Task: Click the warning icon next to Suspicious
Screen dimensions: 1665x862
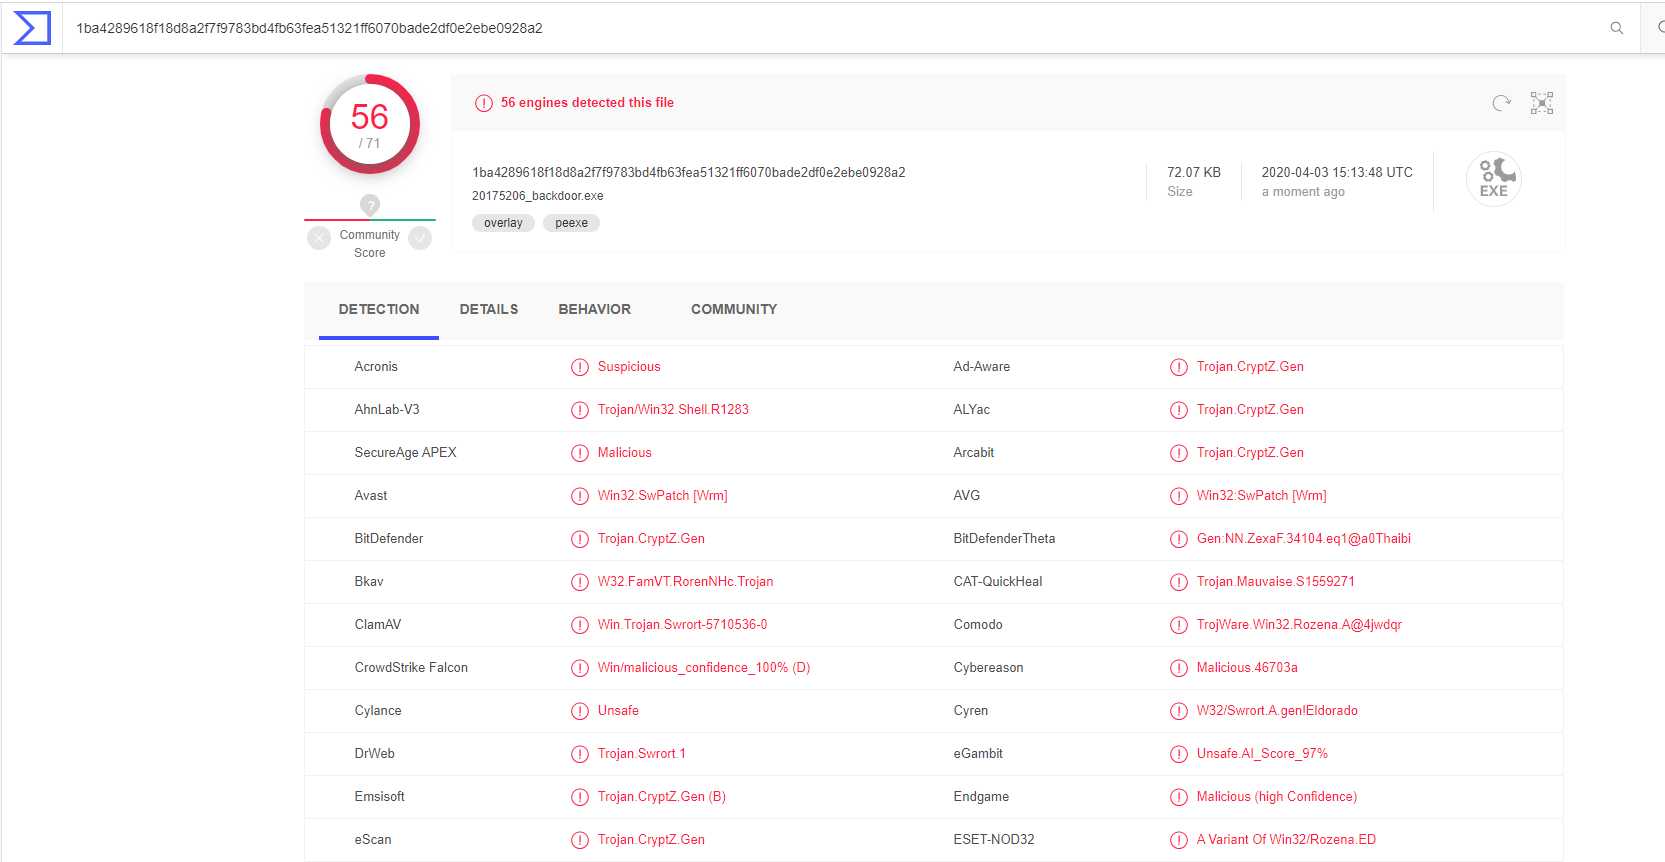Action: click(x=580, y=367)
